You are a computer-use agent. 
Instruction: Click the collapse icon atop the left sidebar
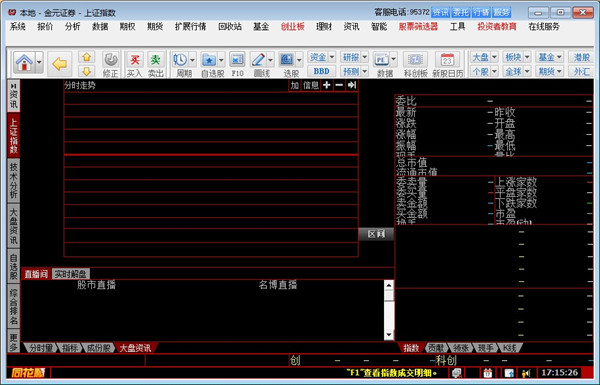pos(13,86)
